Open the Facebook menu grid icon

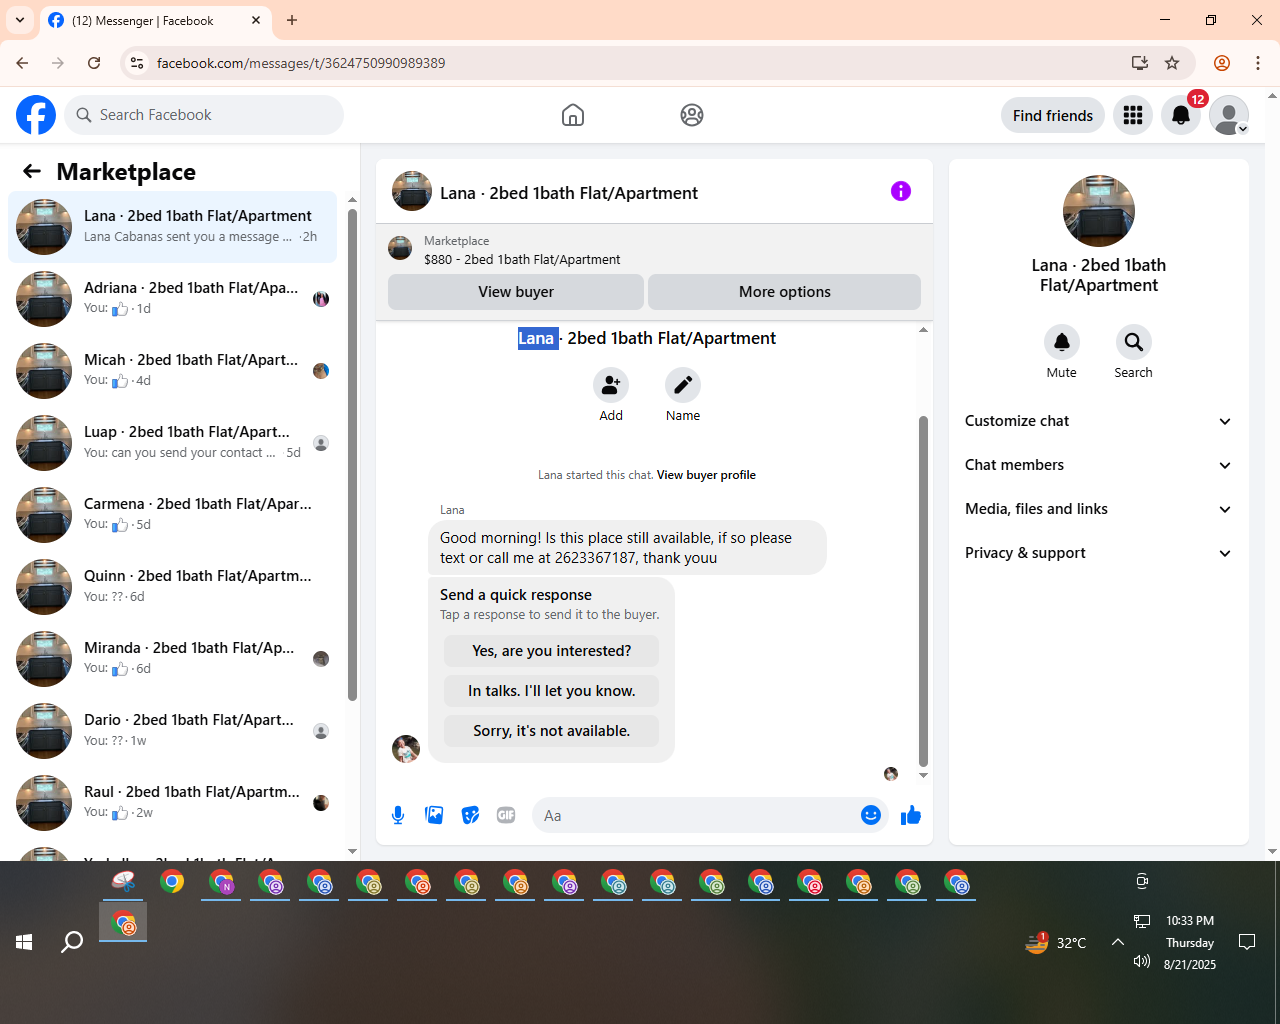pyautogui.click(x=1133, y=115)
